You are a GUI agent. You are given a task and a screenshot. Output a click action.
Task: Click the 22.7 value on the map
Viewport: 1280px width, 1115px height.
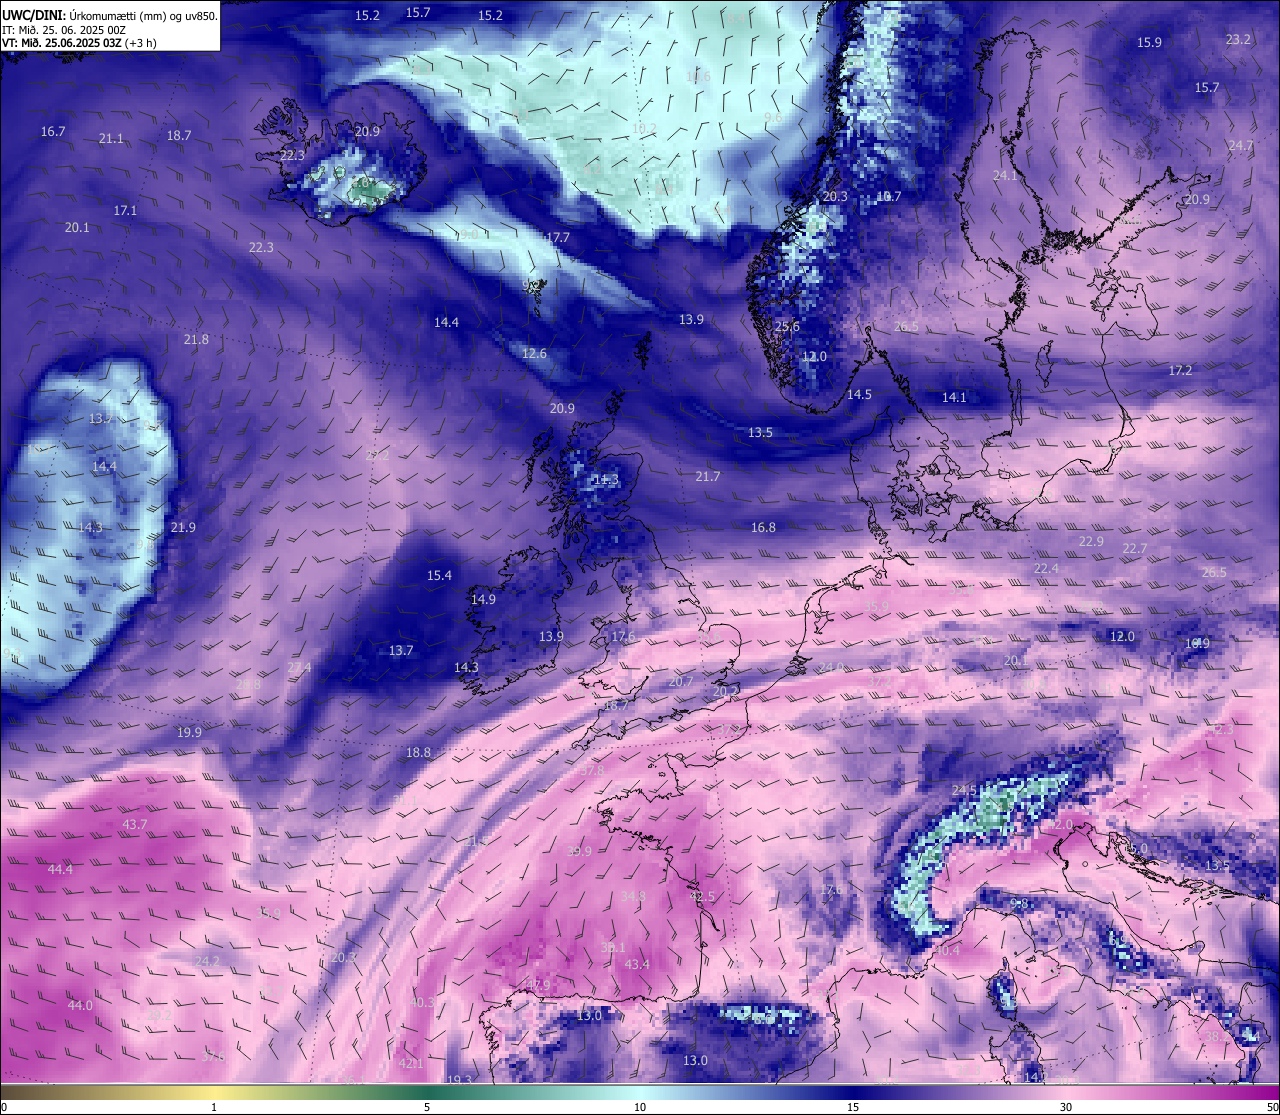[x=1135, y=549]
